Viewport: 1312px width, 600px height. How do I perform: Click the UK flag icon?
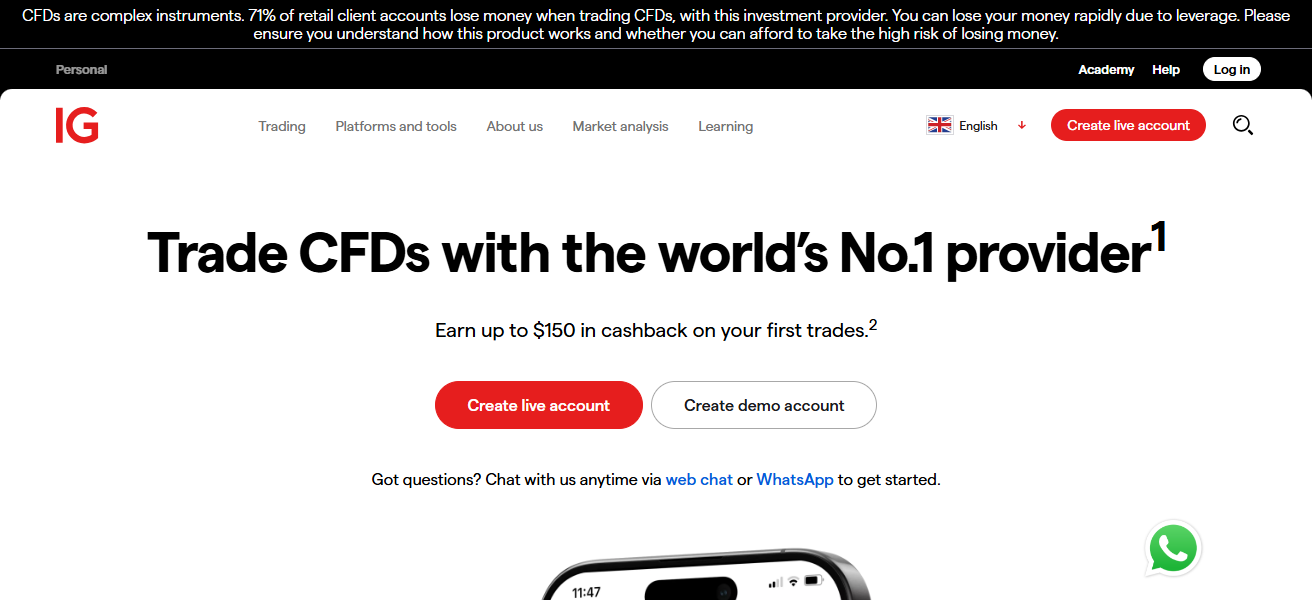click(x=940, y=125)
